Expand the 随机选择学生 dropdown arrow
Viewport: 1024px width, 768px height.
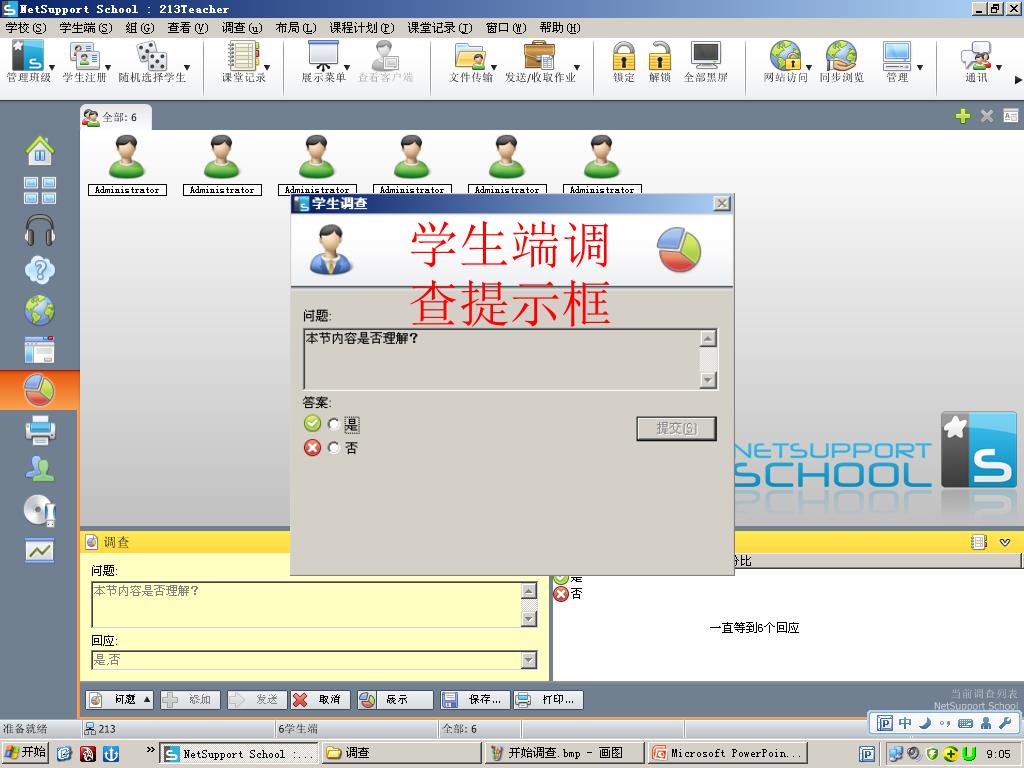pyautogui.click(x=187, y=67)
